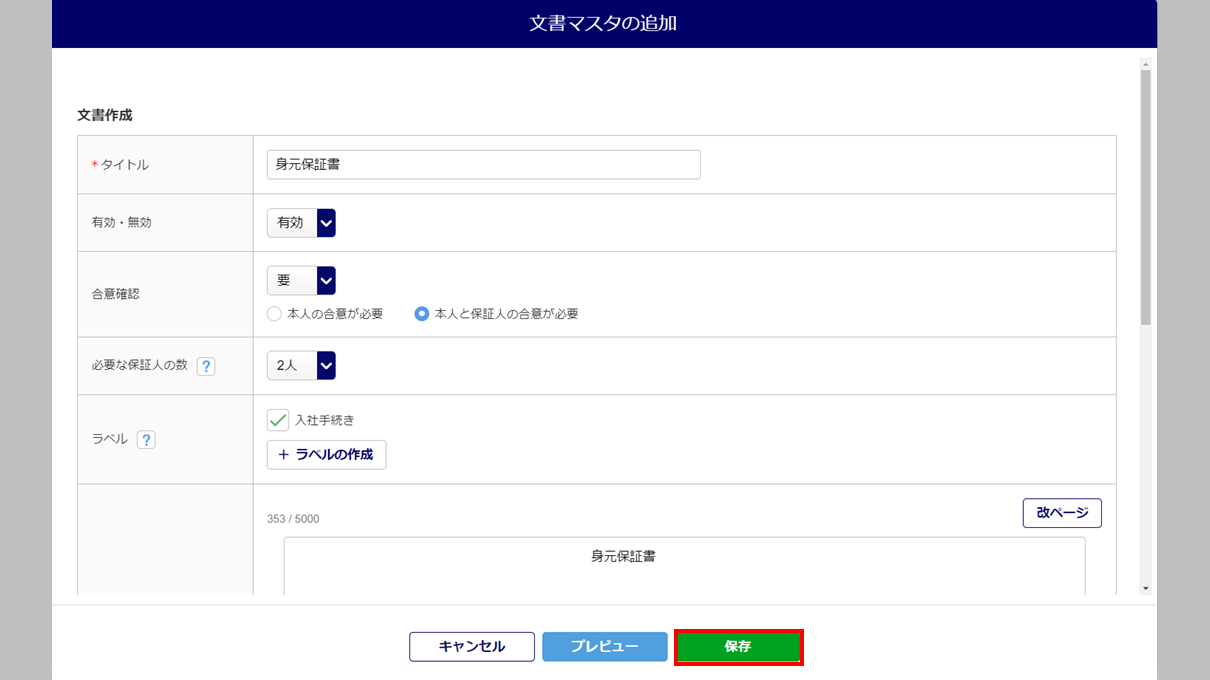Click the 文書作成 section heading
The width and height of the screenshot is (1210, 680).
point(105,115)
